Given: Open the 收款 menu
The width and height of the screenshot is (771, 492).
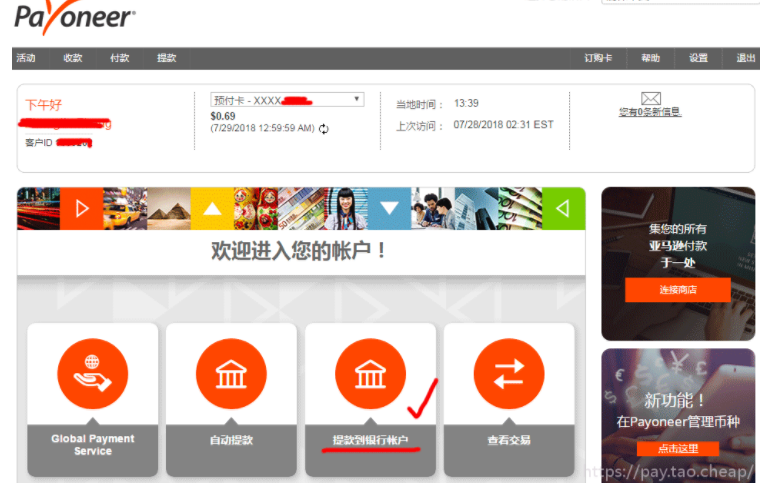Looking at the screenshot, I should (73, 58).
